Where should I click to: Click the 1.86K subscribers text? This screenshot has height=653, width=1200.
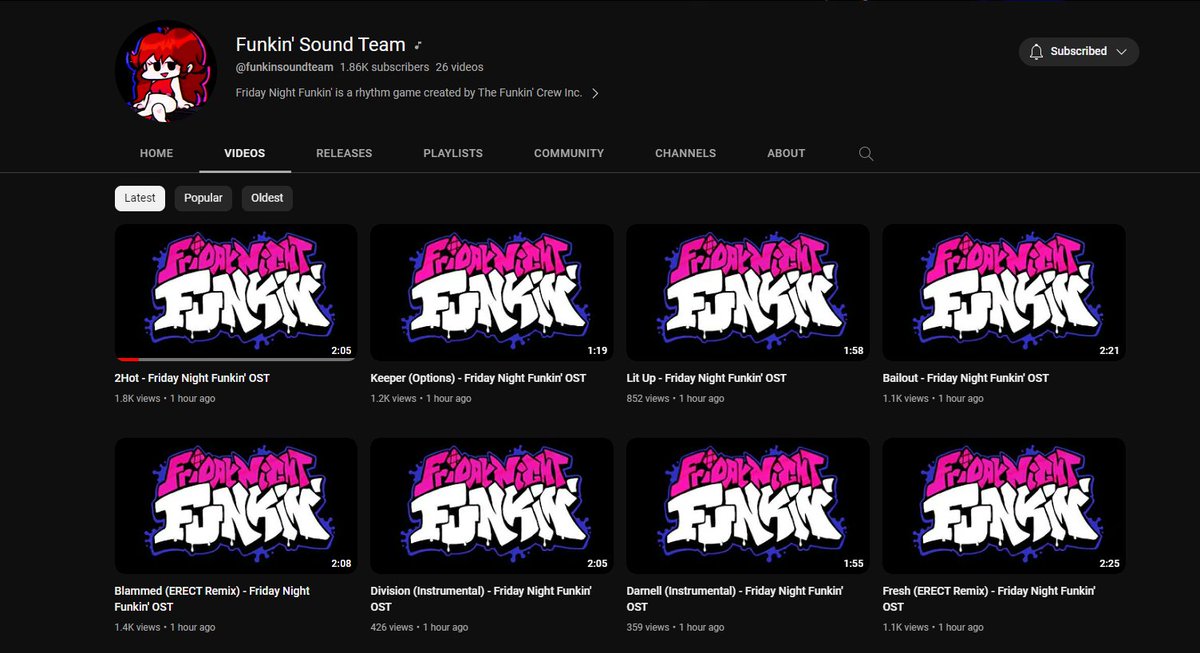pyautogui.click(x=384, y=68)
